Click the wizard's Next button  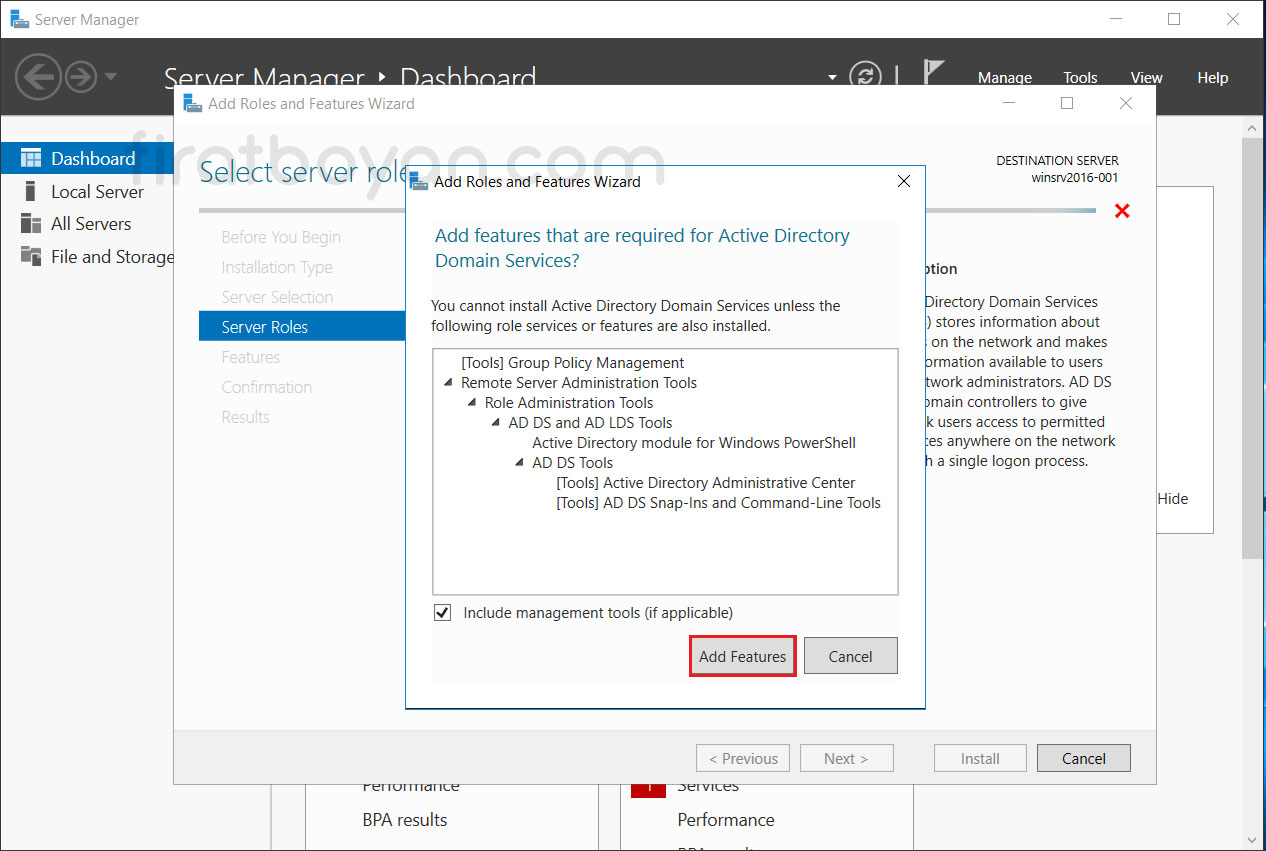click(846, 758)
